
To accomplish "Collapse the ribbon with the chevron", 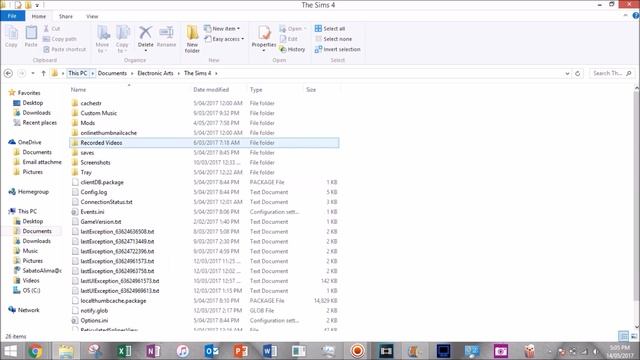I will [x=626, y=16].
